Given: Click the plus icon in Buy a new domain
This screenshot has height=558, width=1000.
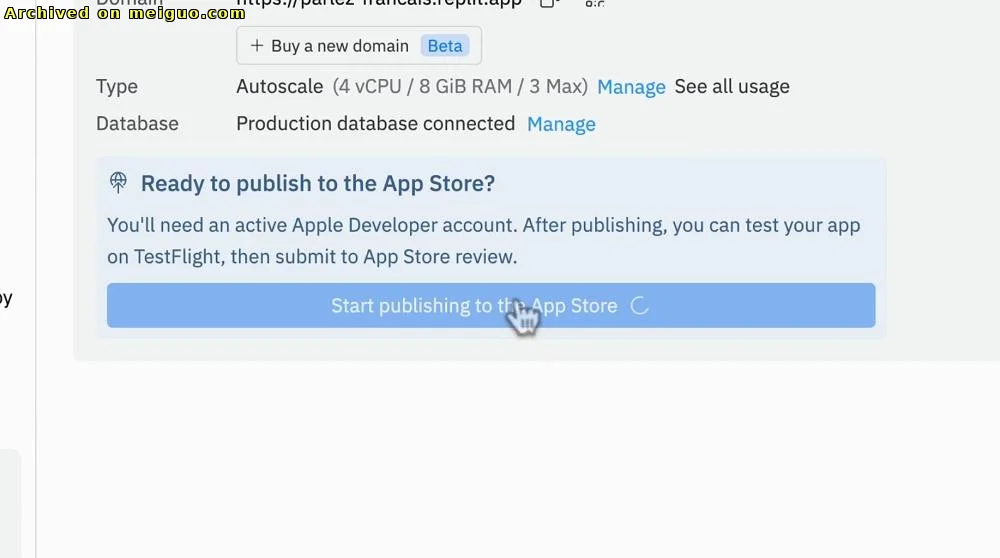Looking at the screenshot, I should click(x=257, y=46).
